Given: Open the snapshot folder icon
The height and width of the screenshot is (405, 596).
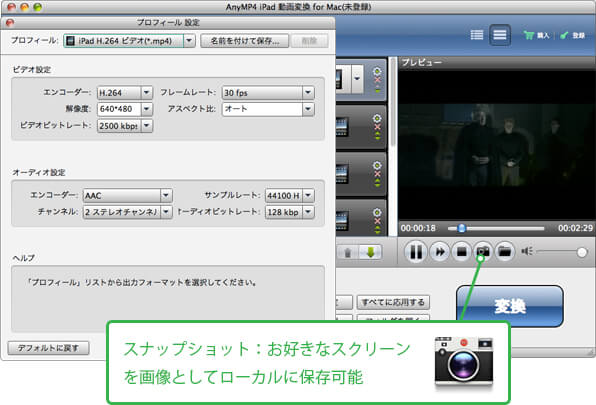Looking at the screenshot, I should (505, 252).
